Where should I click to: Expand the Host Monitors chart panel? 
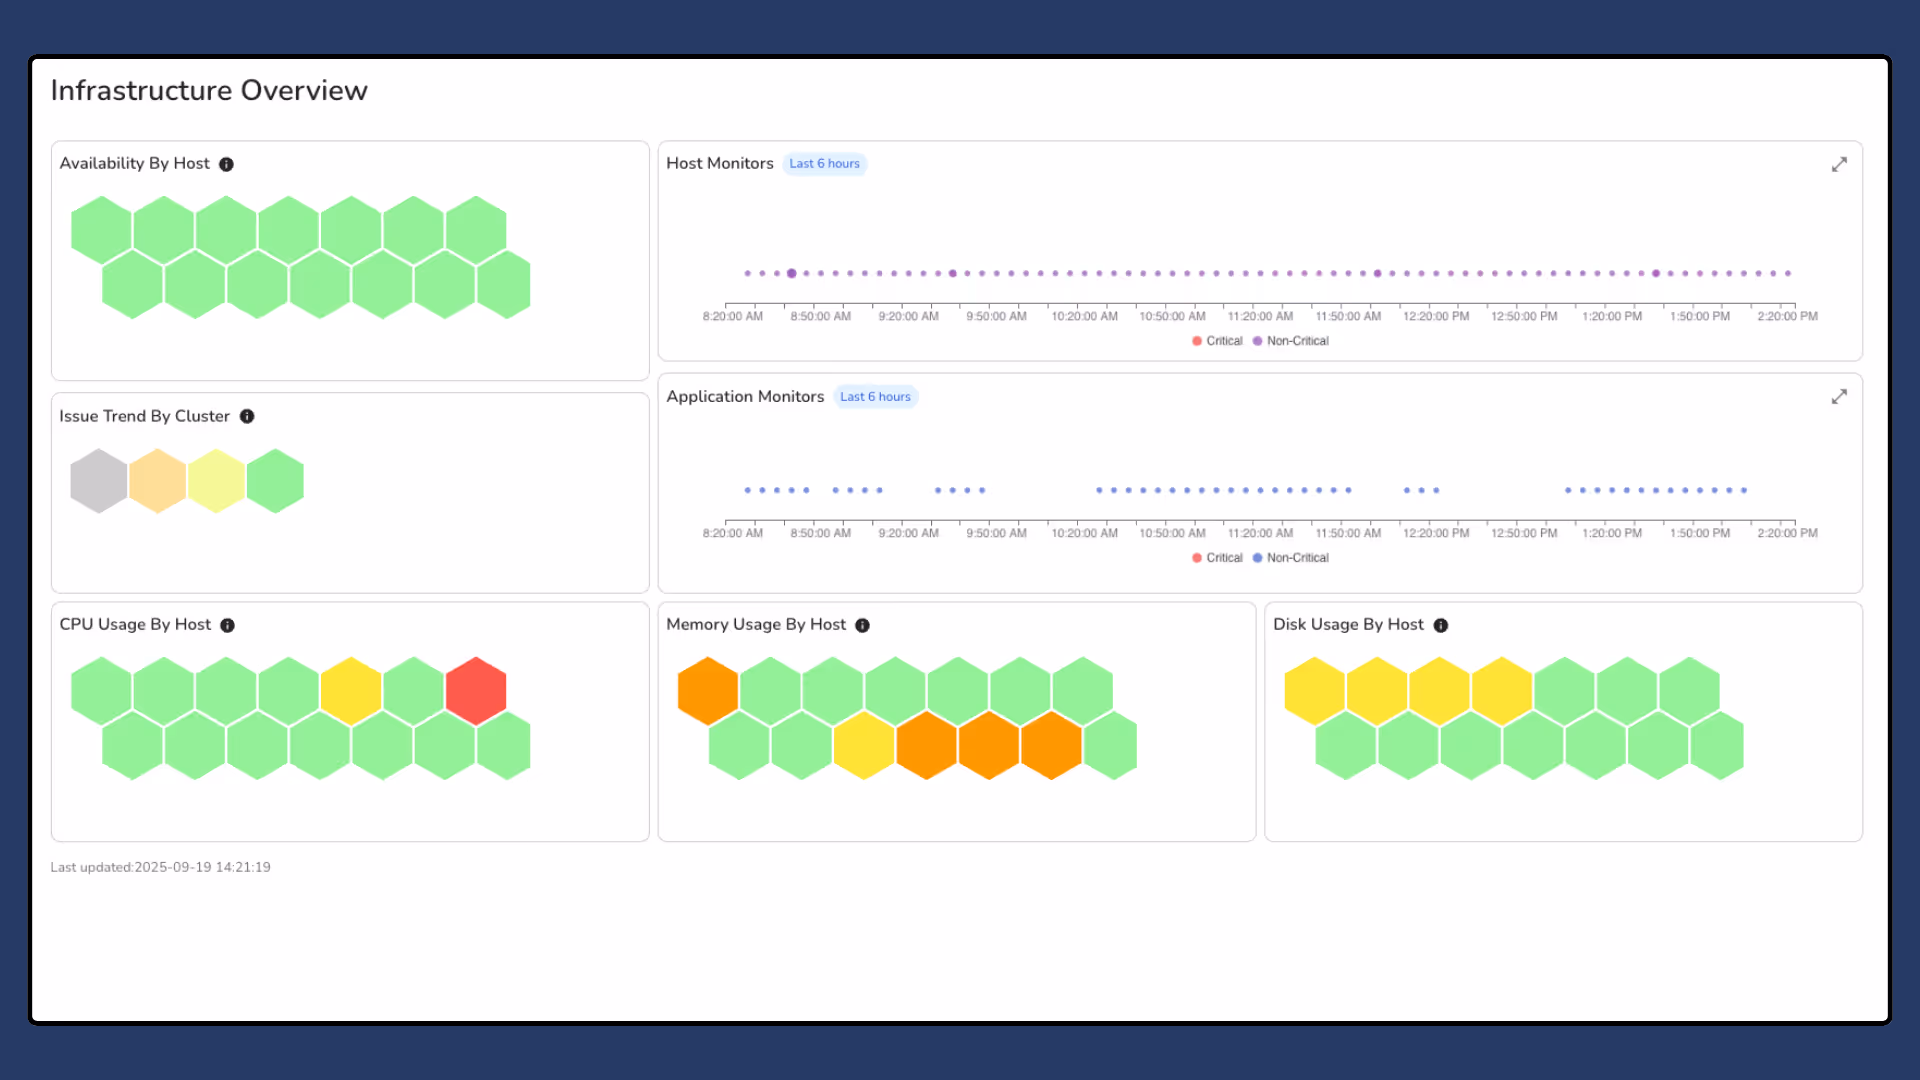tap(1838, 164)
